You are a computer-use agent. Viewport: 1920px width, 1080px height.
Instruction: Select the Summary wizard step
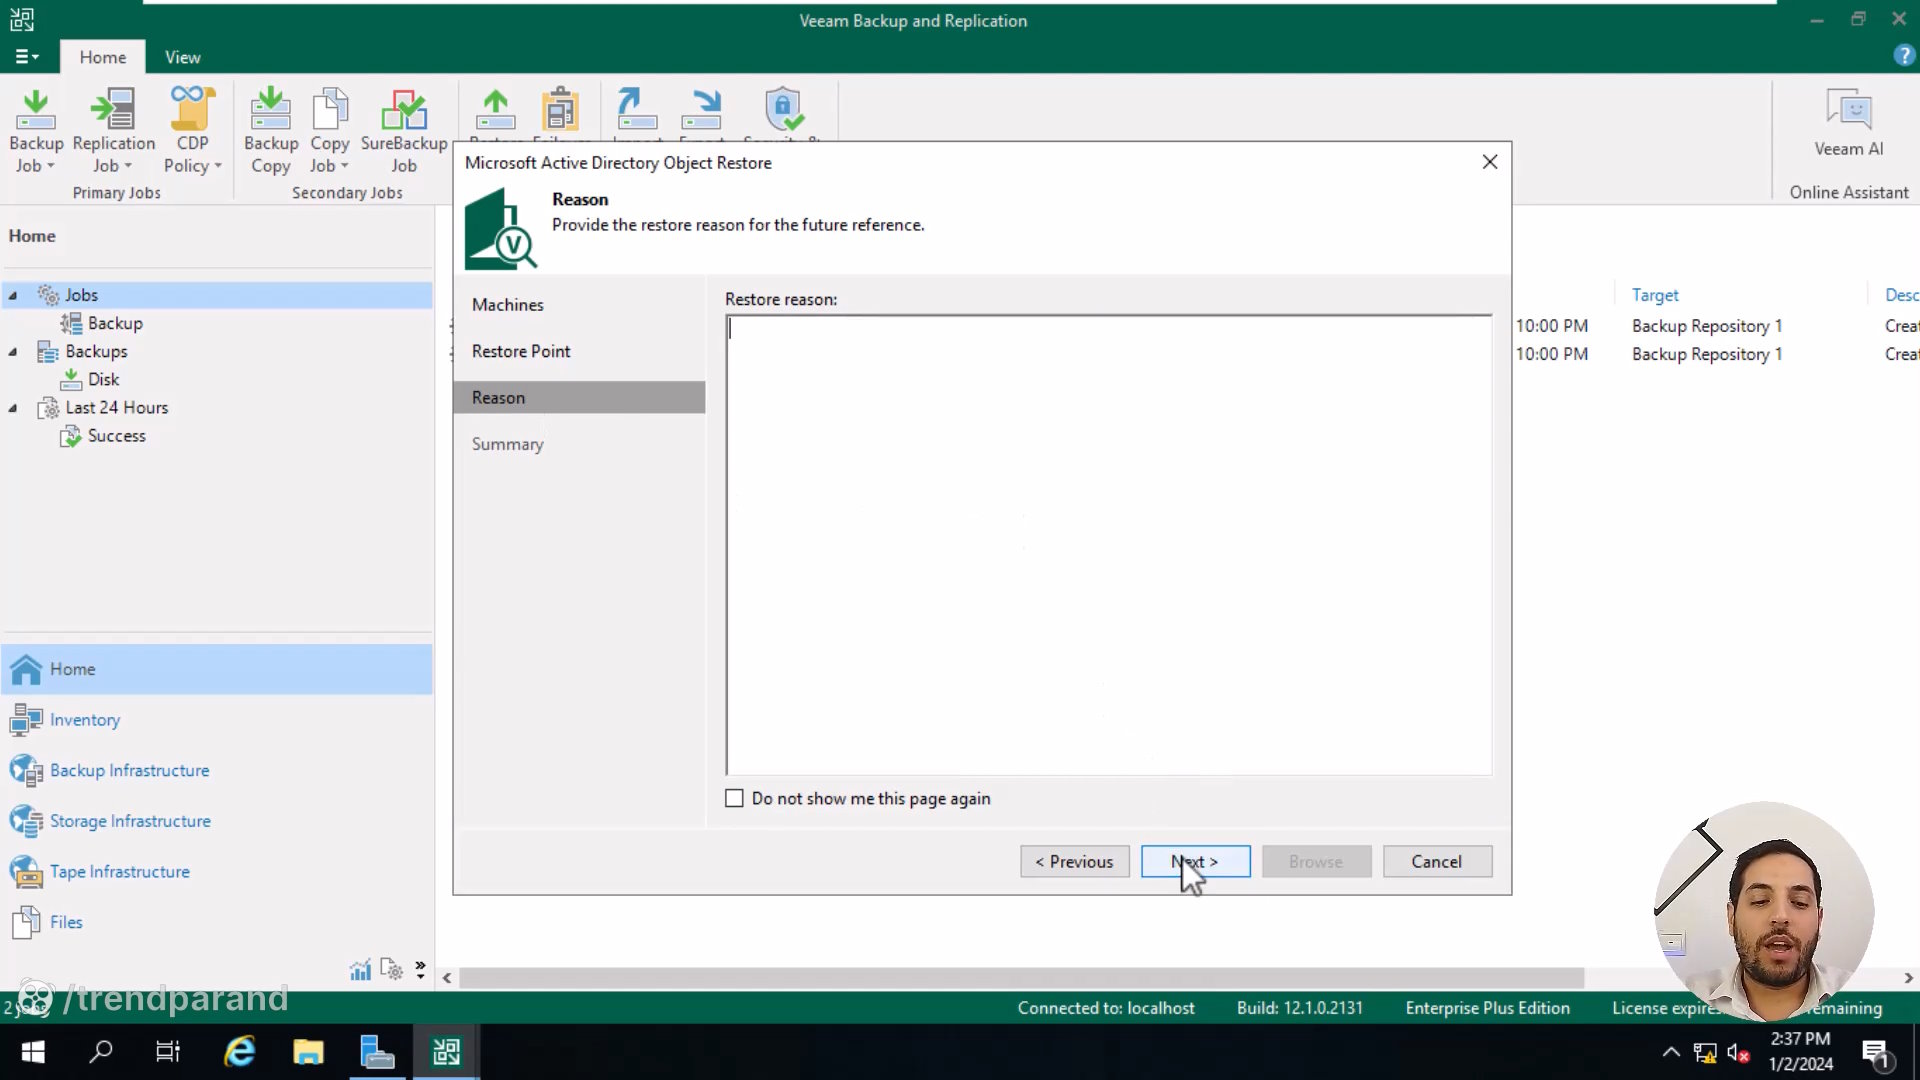click(508, 444)
